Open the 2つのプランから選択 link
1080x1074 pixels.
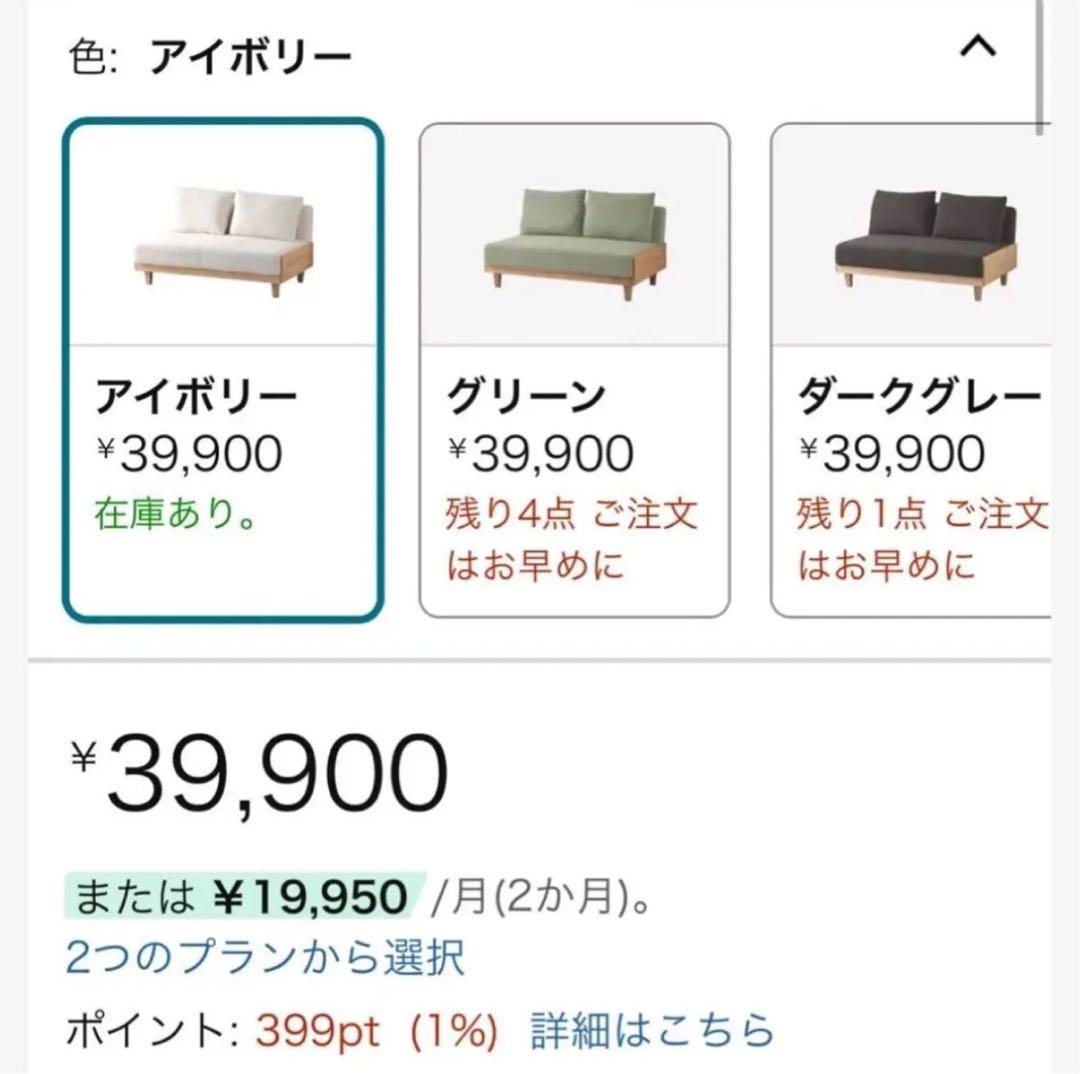click(x=266, y=957)
